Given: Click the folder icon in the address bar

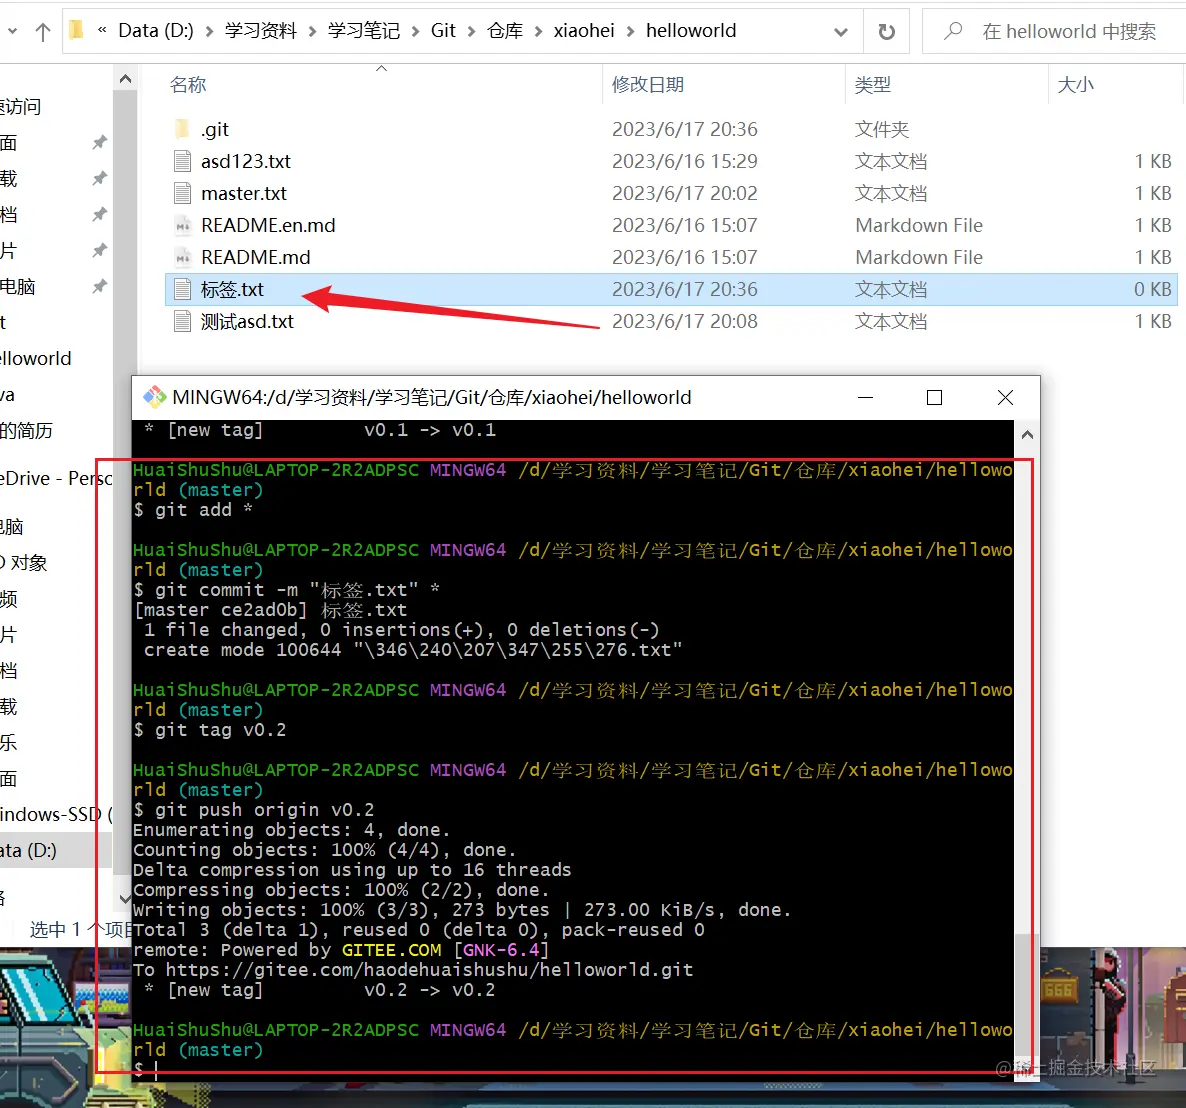Looking at the screenshot, I should pos(76,30).
